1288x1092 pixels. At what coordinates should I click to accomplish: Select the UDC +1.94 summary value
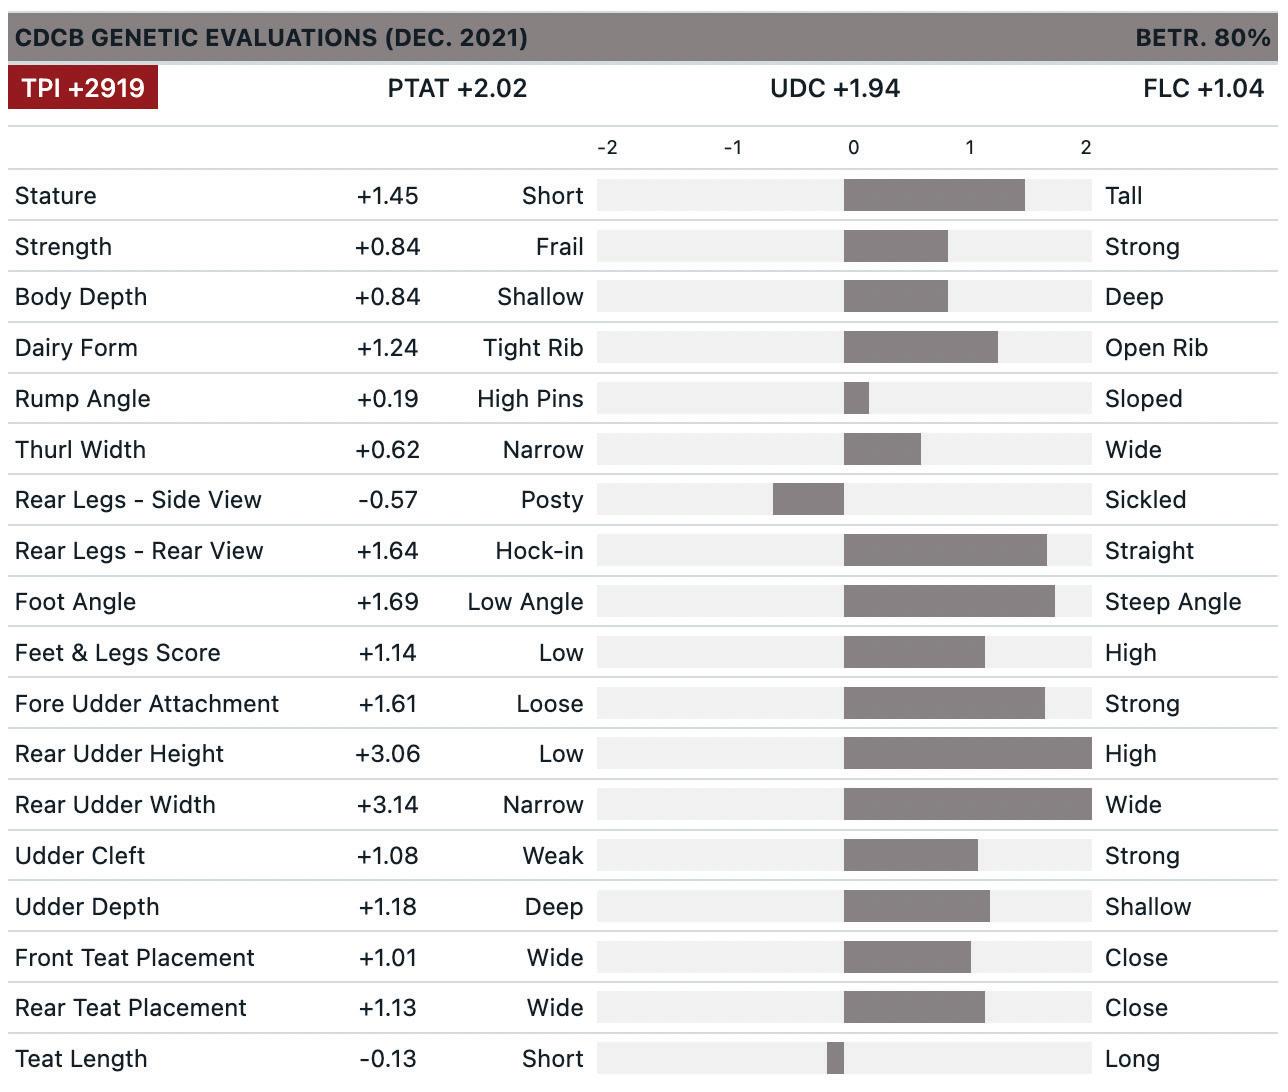[x=835, y=88]
